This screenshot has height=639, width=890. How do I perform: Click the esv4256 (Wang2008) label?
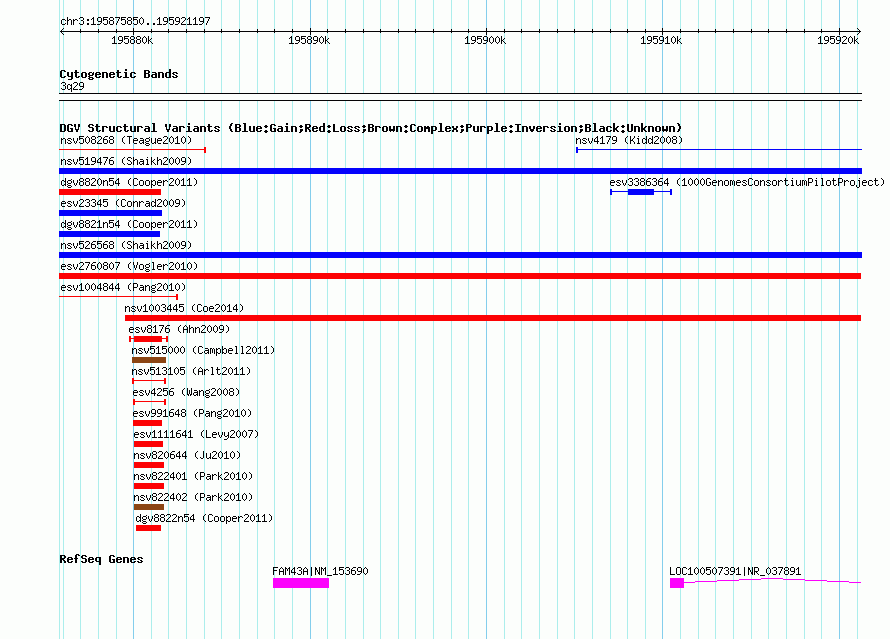click(x=186, y=392)
